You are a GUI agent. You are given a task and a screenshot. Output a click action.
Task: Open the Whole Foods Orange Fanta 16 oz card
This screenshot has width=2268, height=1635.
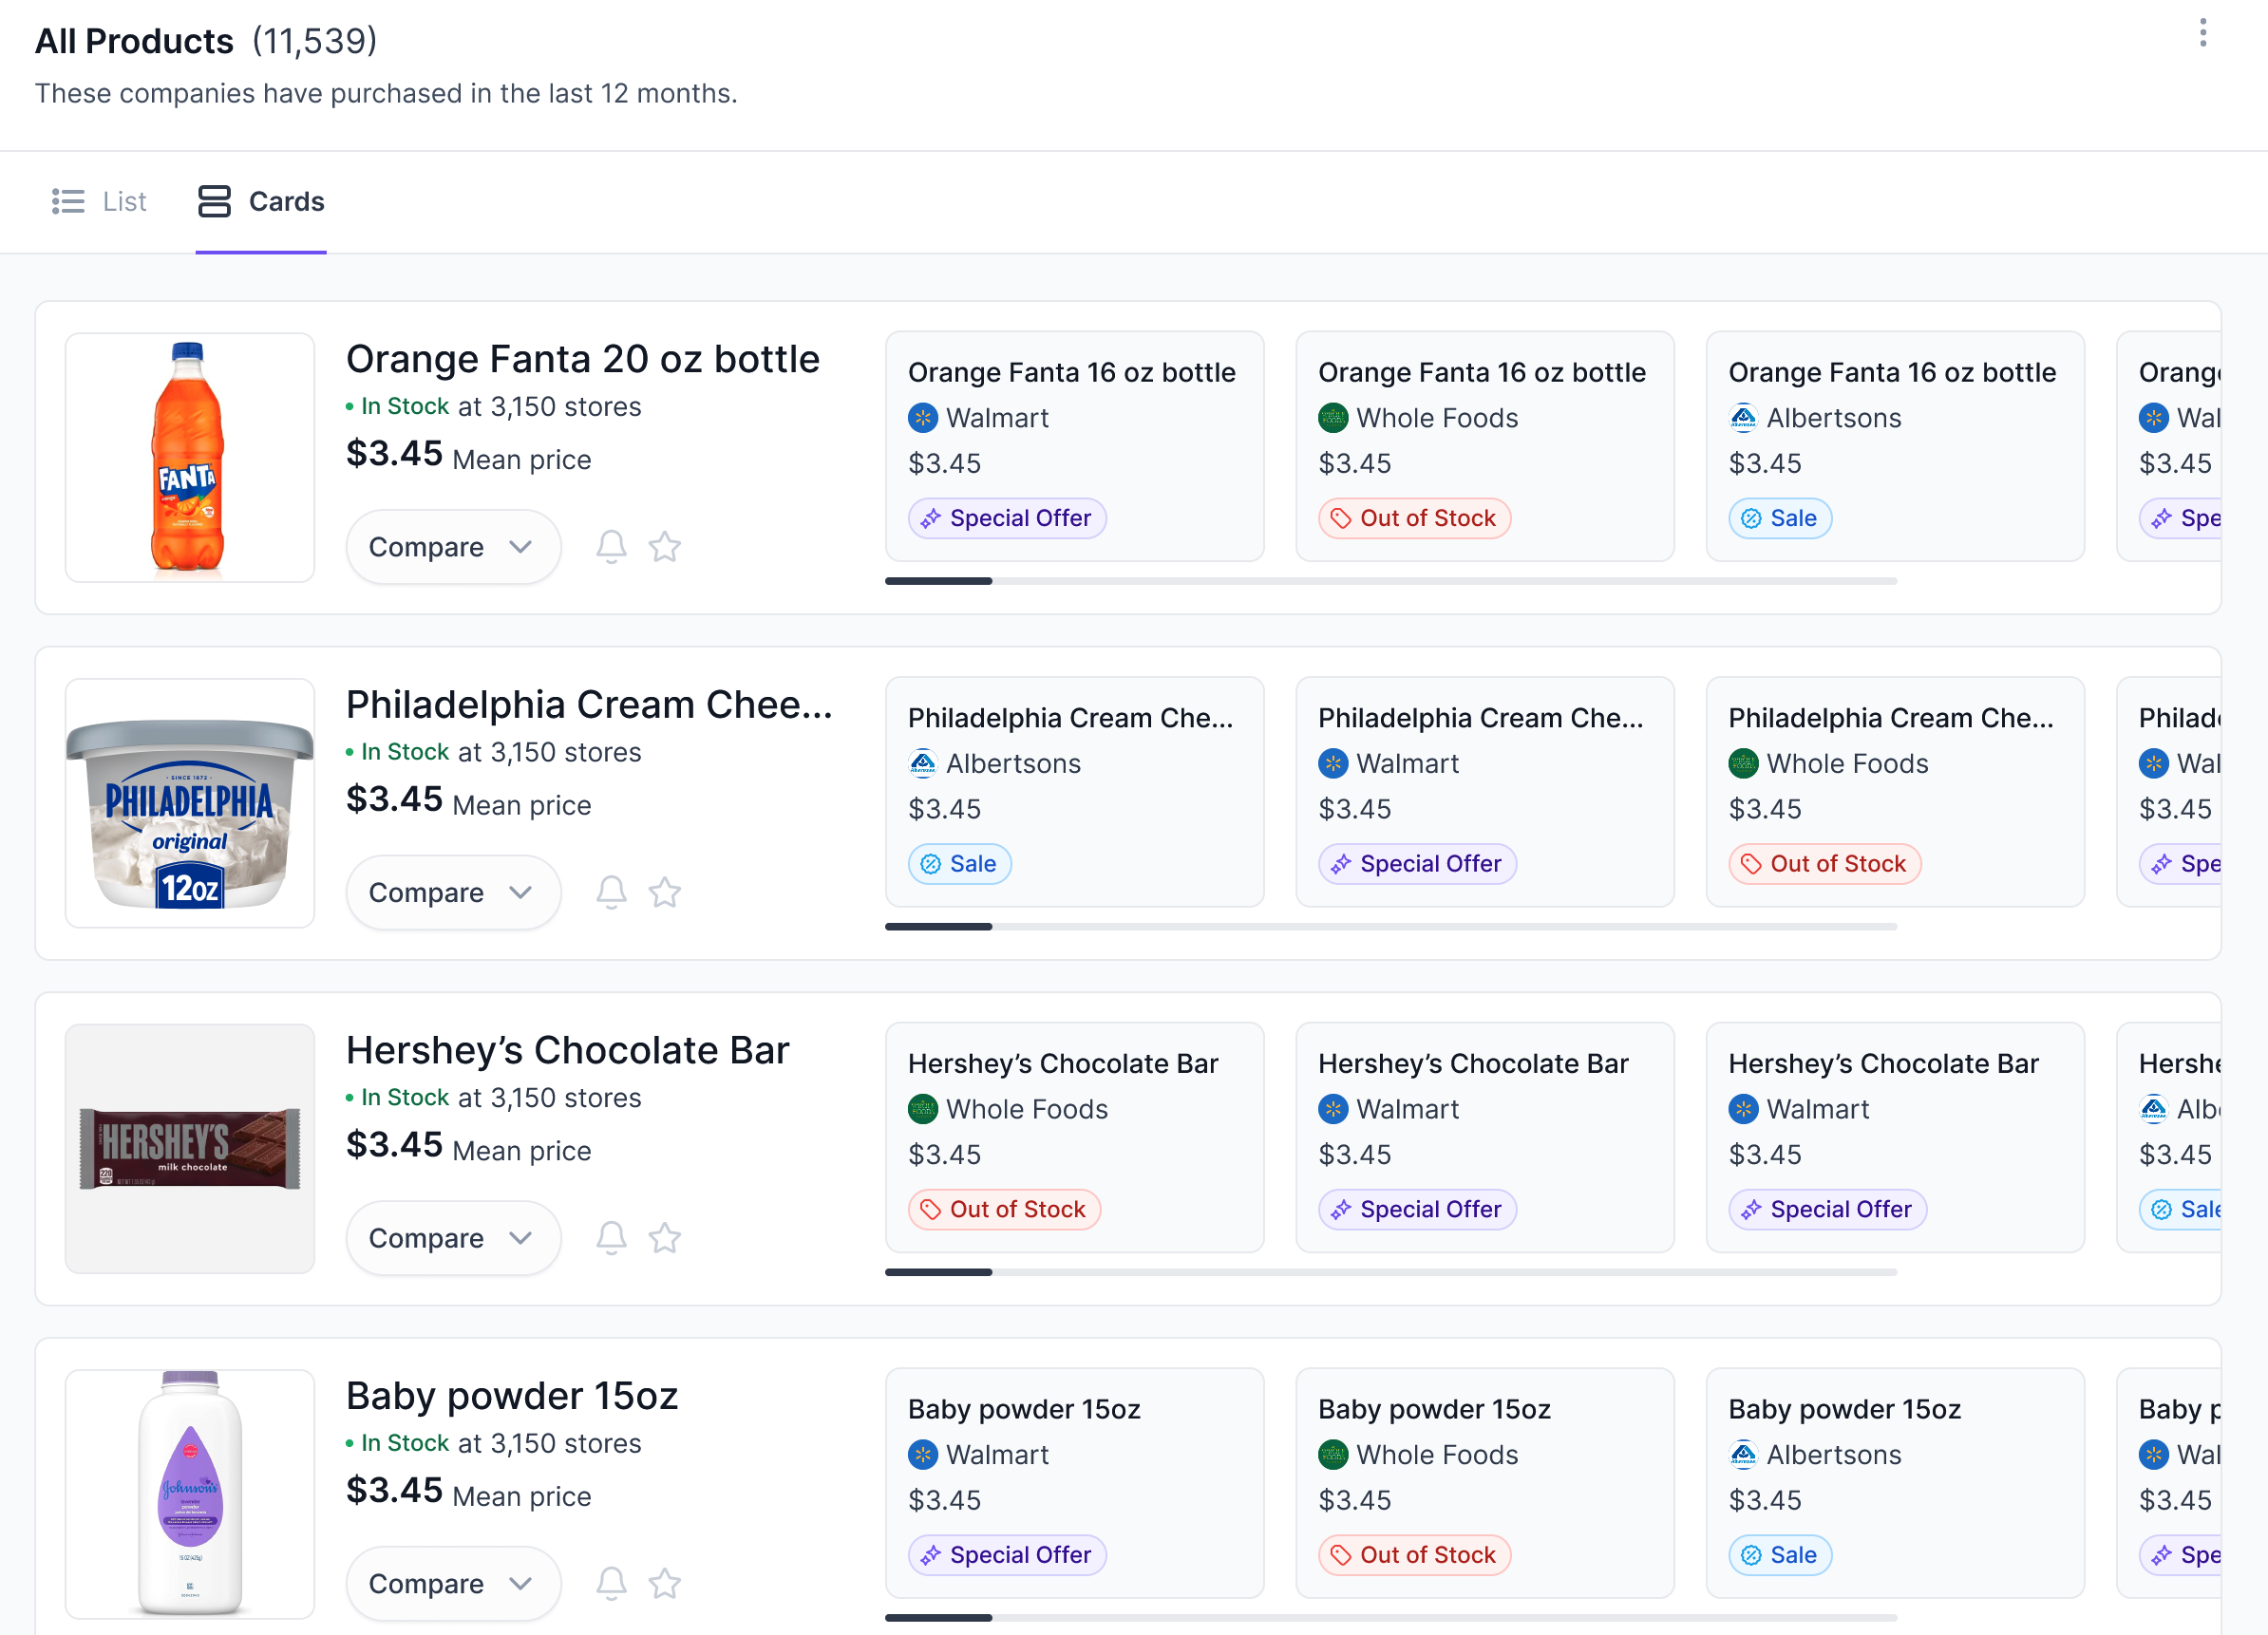click(1485, 446)
